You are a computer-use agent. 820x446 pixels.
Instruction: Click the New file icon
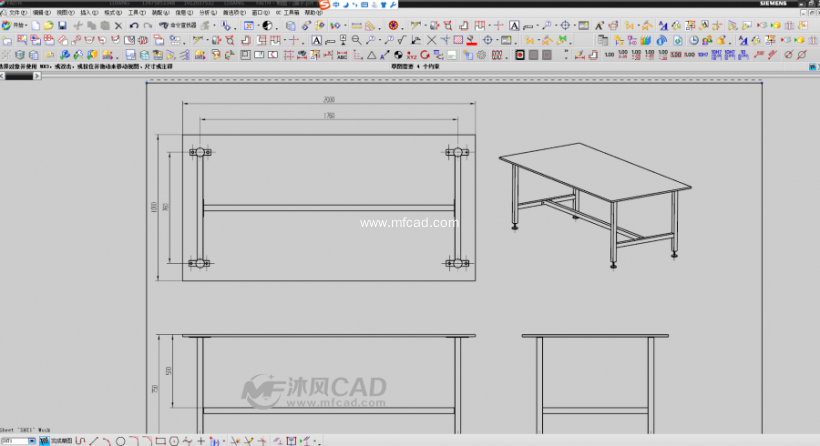click(35, 25)
